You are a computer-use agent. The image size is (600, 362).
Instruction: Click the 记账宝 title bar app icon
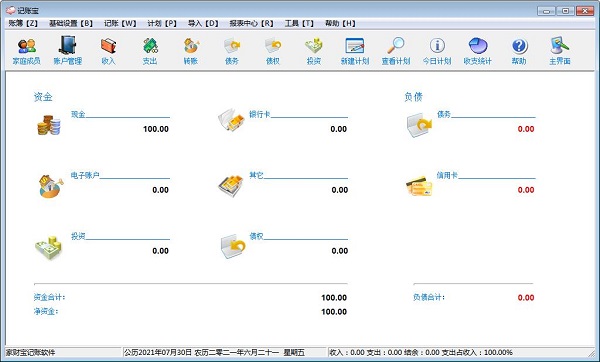(x=11, y=10)
